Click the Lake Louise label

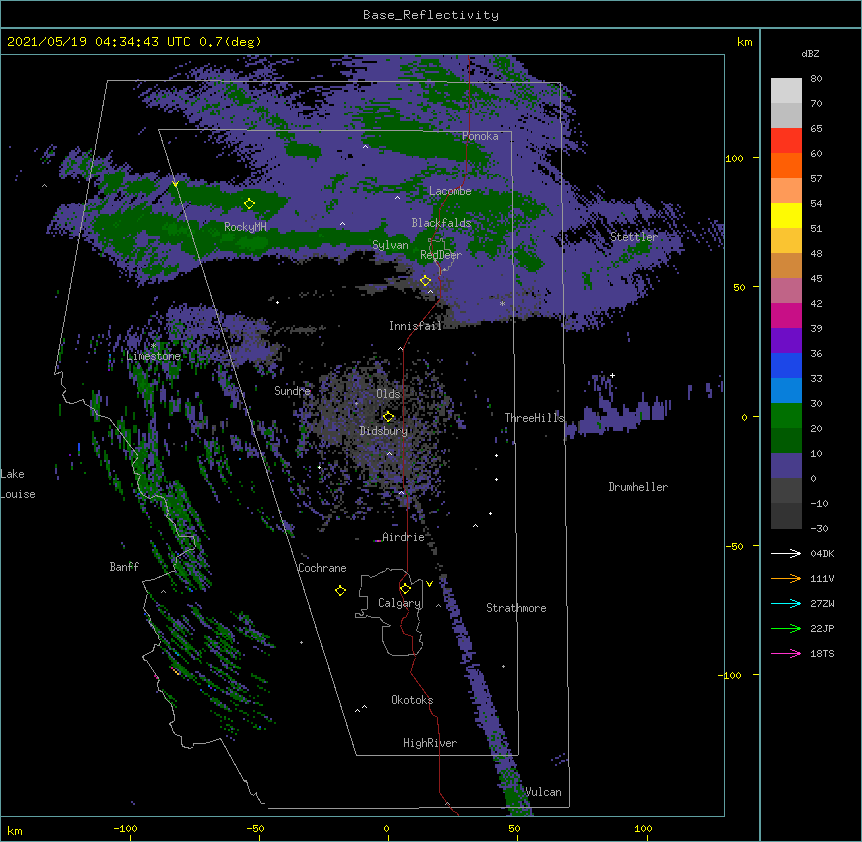(x=18, y=484)
